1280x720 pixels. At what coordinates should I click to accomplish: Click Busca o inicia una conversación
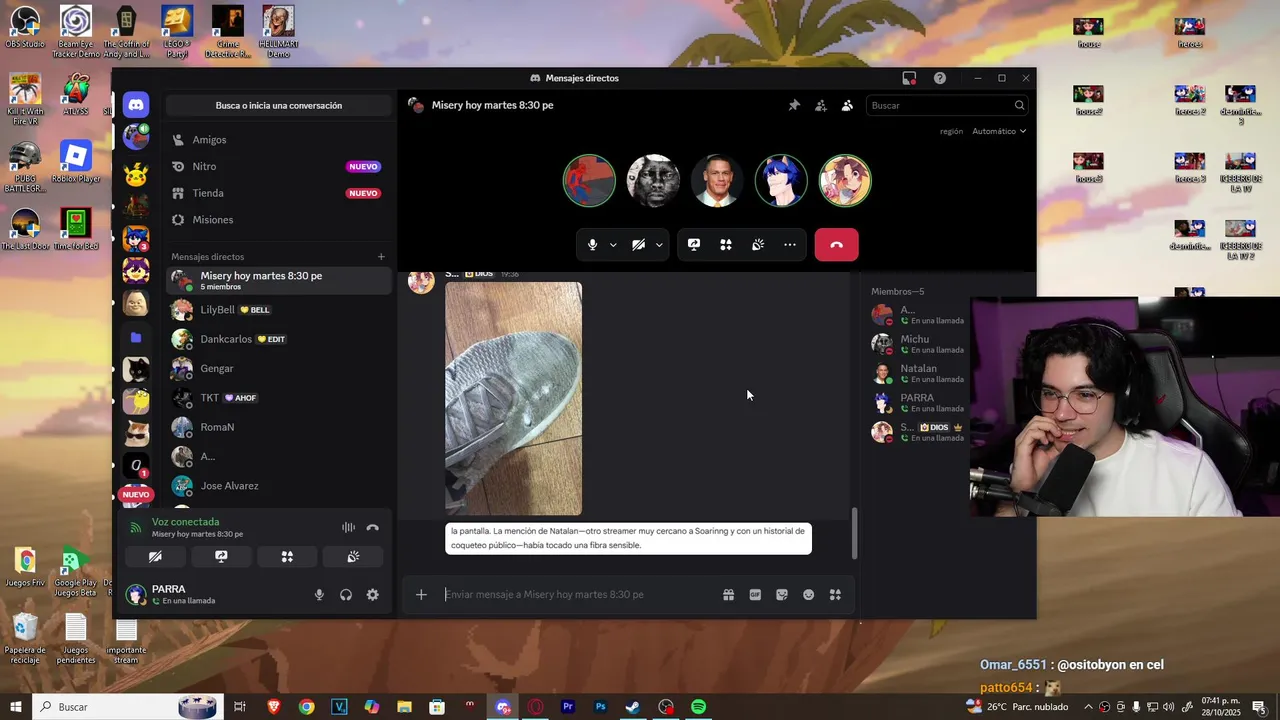point(278,105)
